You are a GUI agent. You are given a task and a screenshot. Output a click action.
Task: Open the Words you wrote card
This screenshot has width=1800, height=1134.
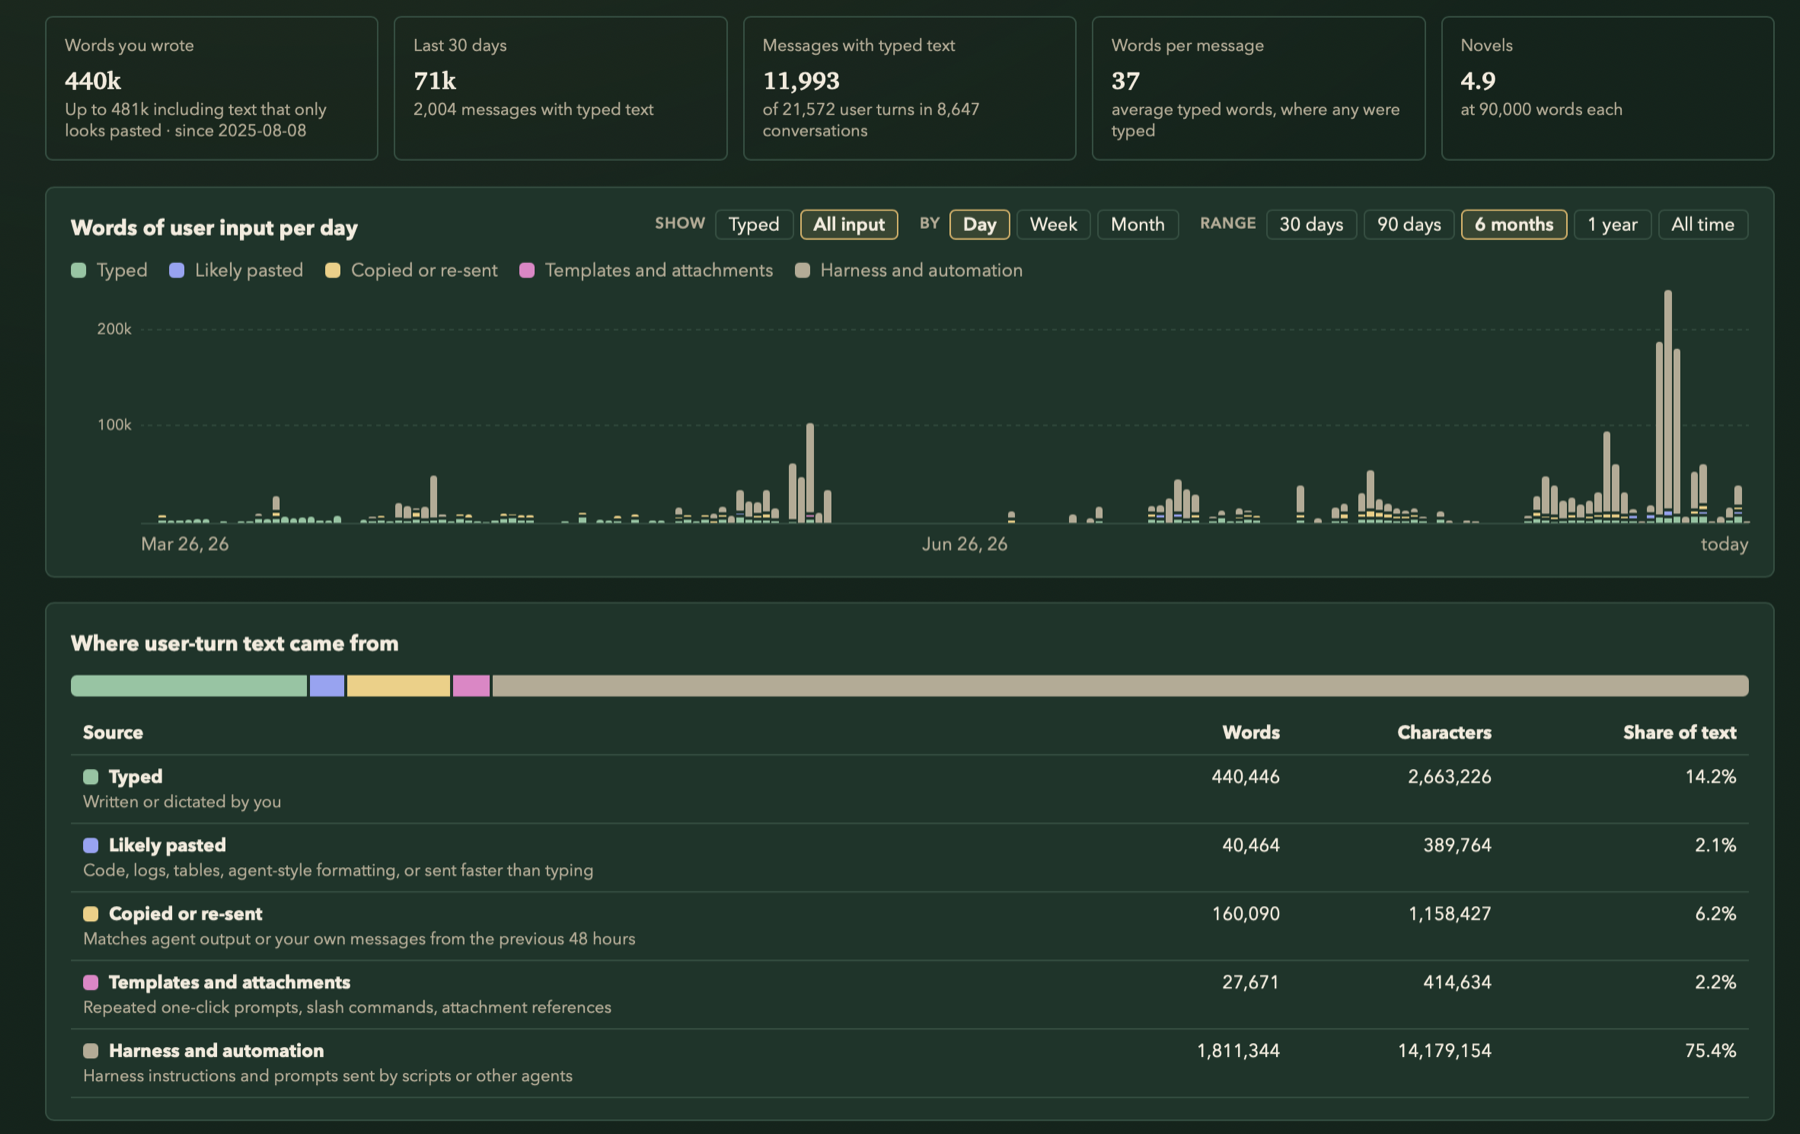tap(212, 88)
